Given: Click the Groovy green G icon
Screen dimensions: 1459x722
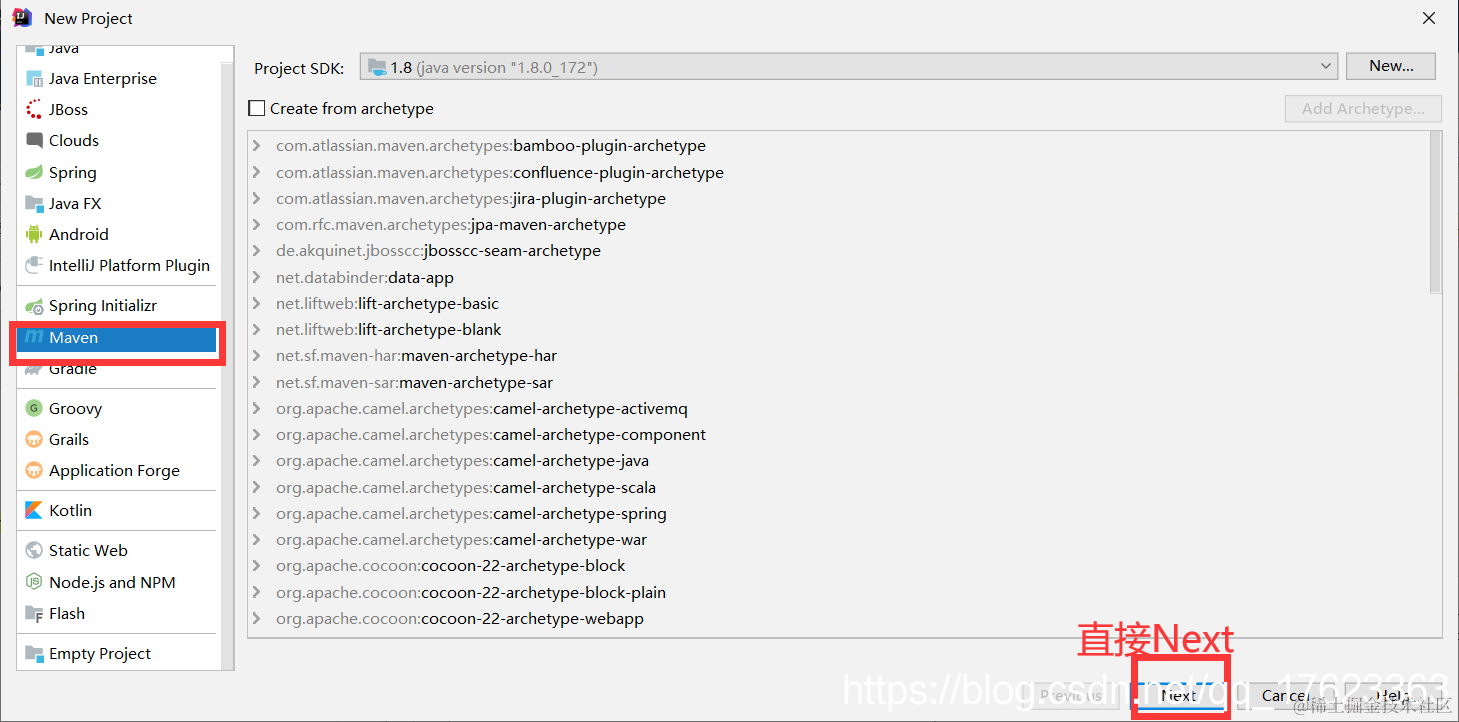Looking at the screenshot, I should coord(34,409).
